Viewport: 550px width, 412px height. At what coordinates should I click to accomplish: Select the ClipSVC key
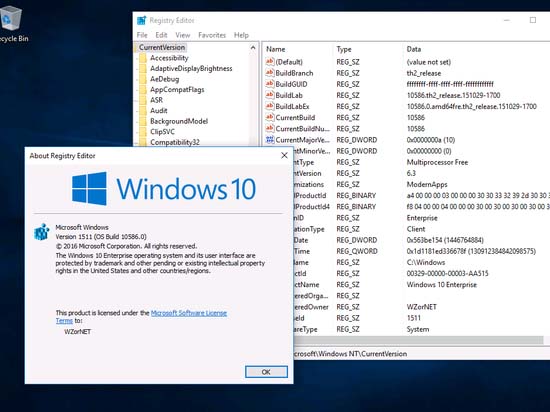(x=162, y=131)
